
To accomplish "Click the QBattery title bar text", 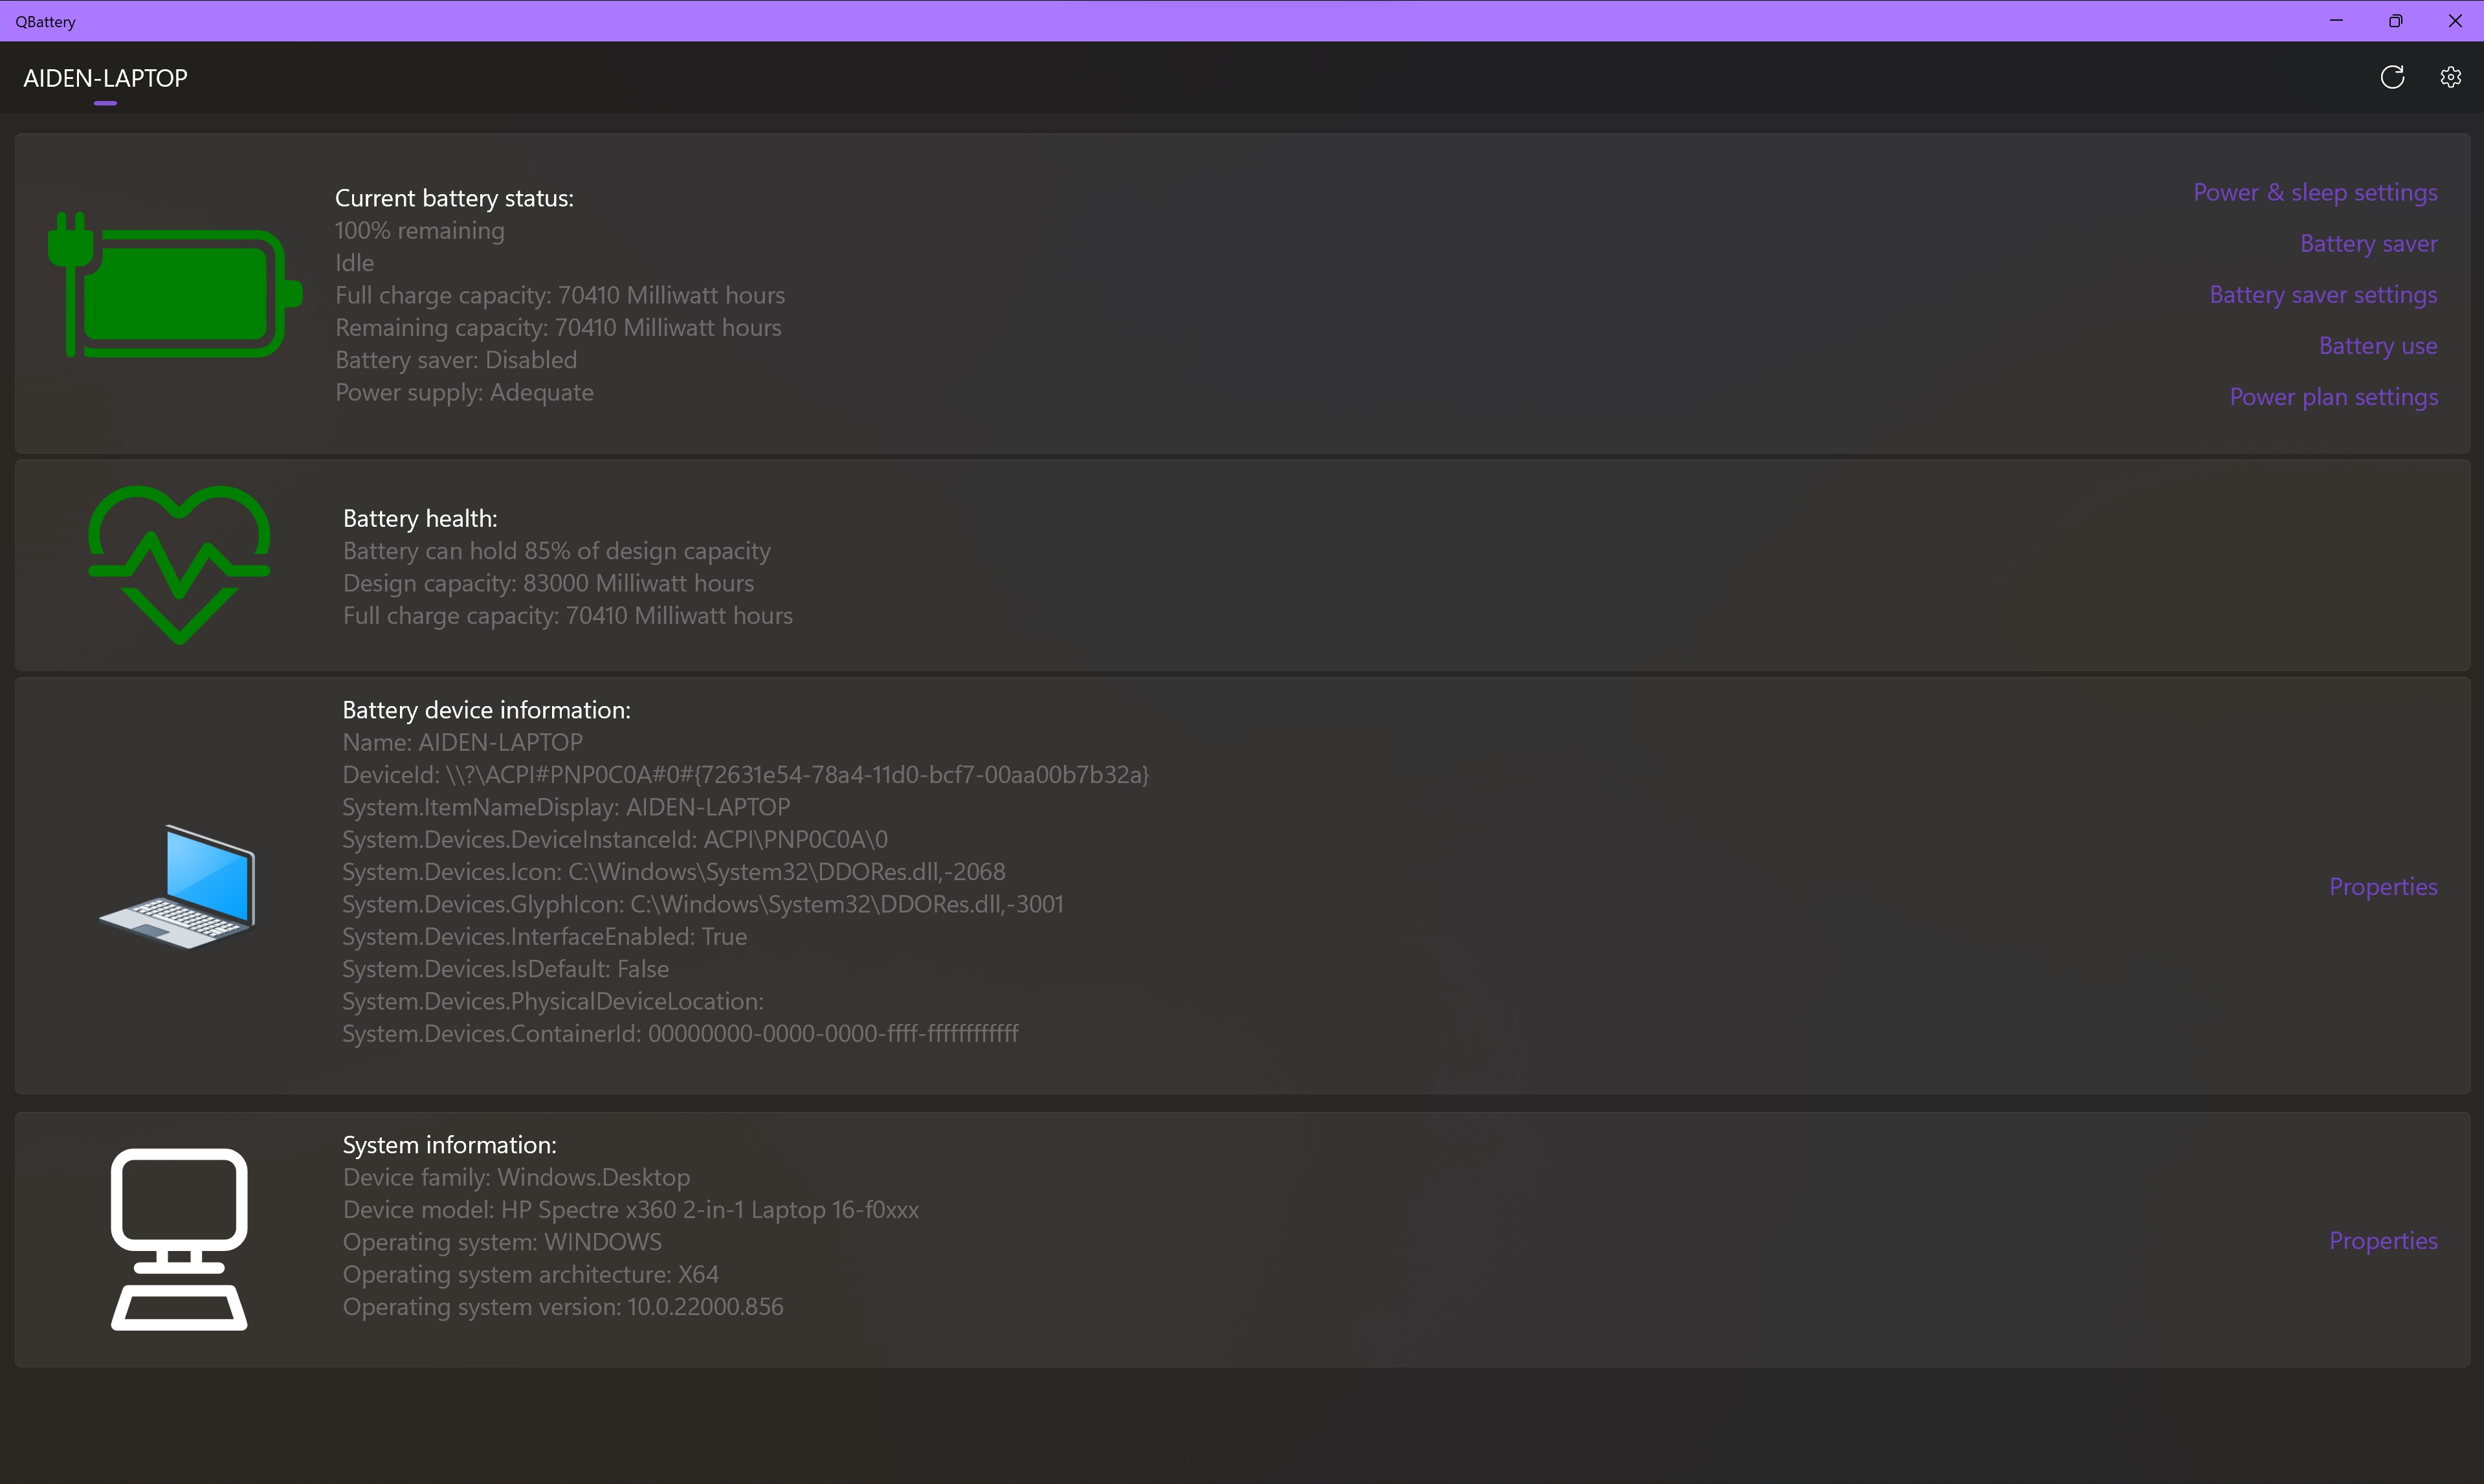I will click(x=46, y=21).
